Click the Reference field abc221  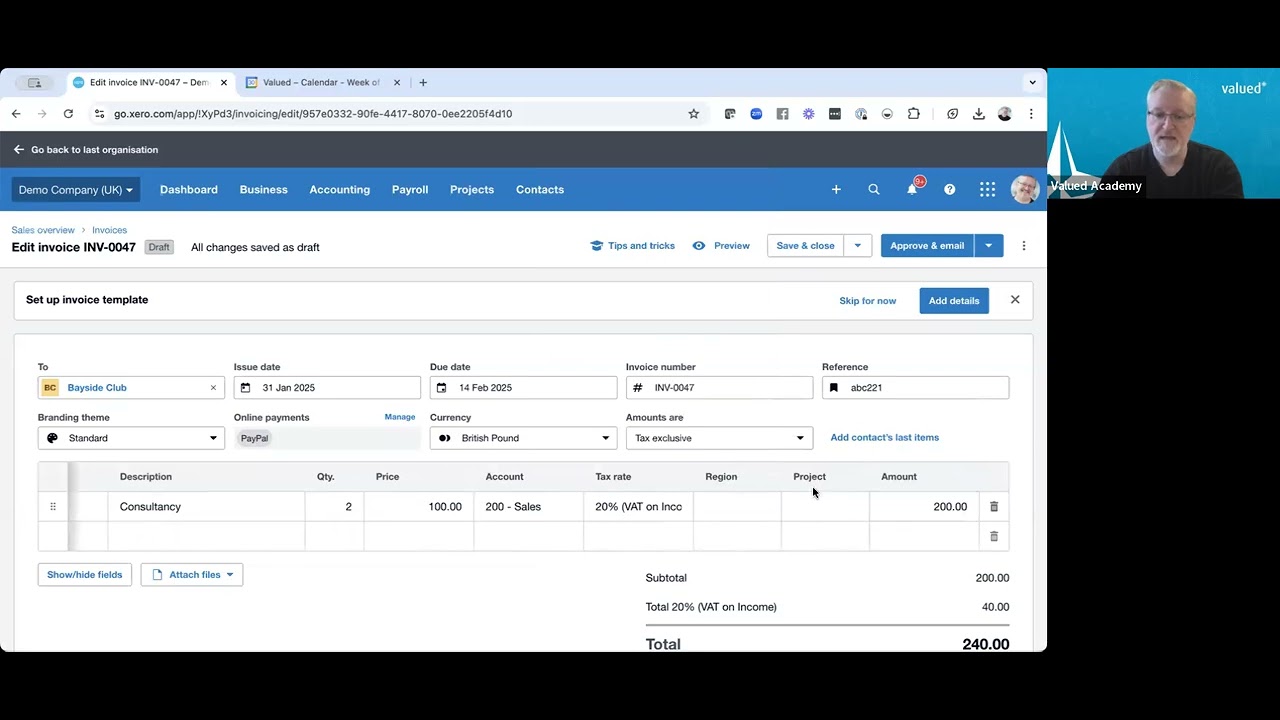tap(916, 388)
